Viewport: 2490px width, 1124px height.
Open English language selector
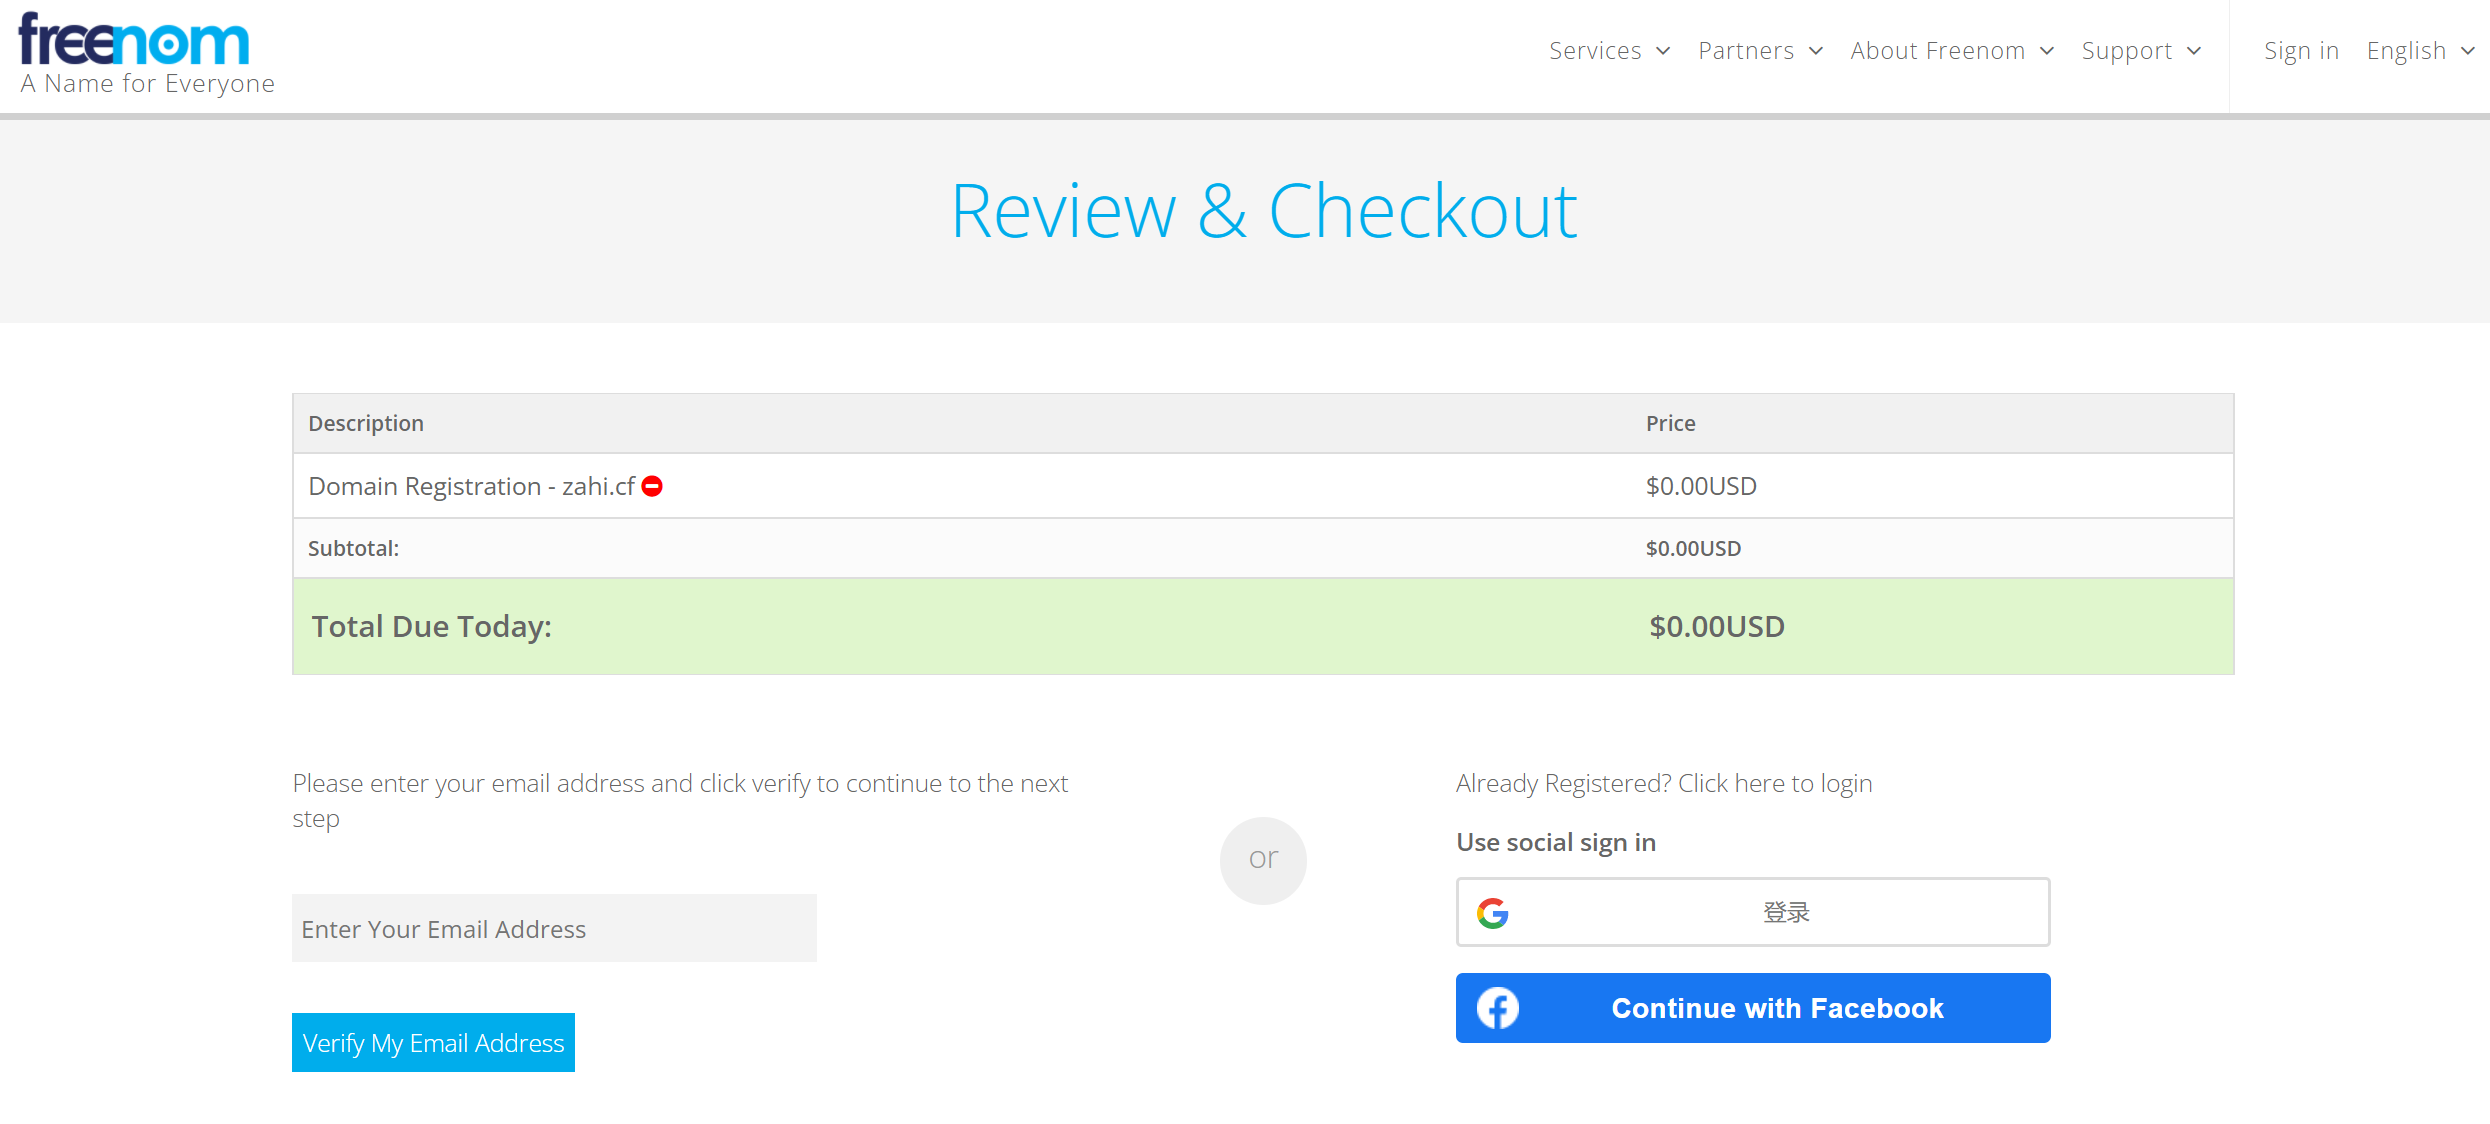[2419, 51]
